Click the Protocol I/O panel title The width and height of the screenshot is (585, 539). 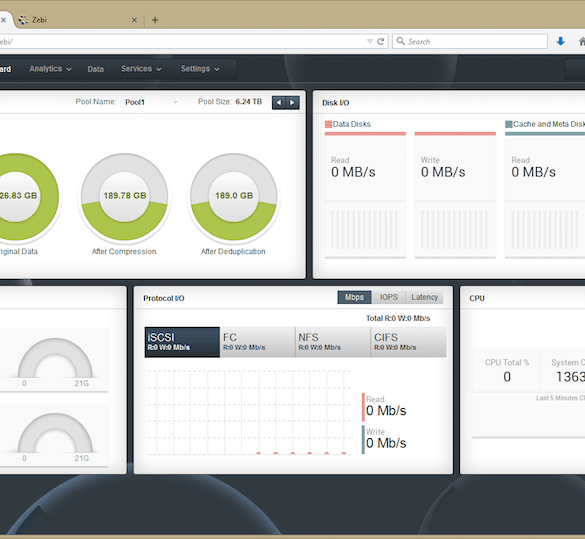click(164, 298)
